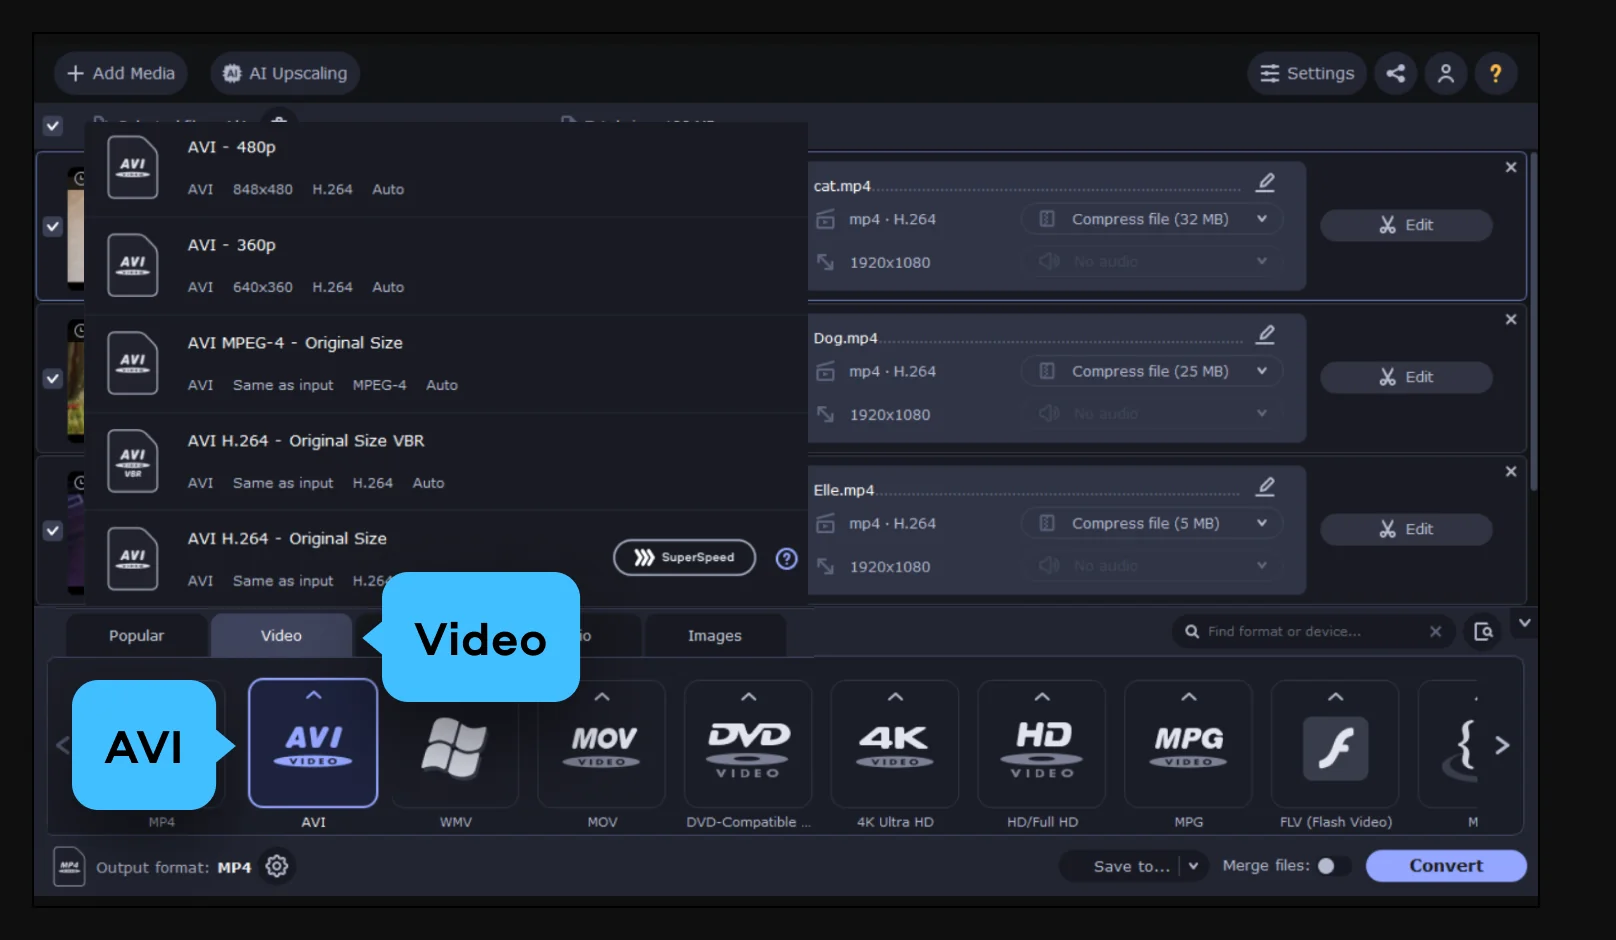1616x940 pixels.
Task: Click Edit for Elle.mp4
Action: click(x=1406, y=529)
